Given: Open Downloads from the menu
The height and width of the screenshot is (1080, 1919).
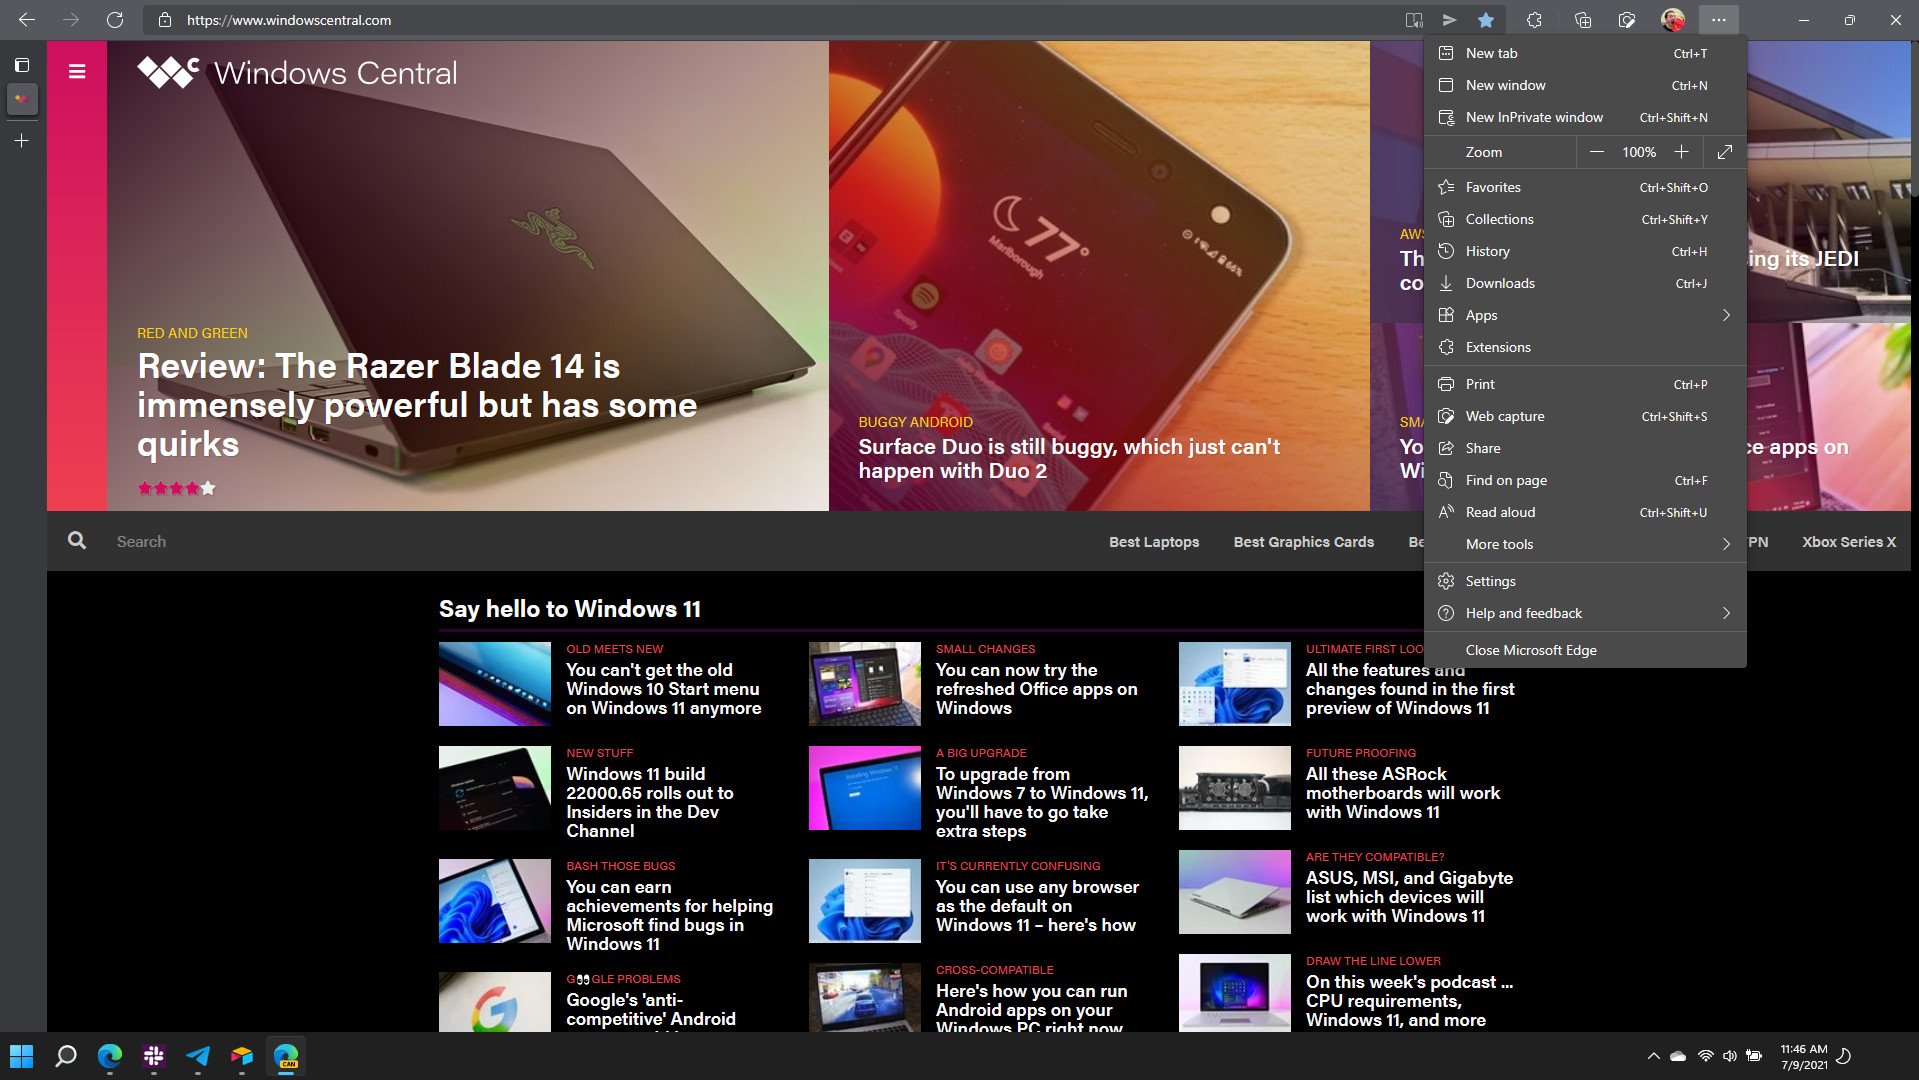Looking at the screenshot, I should pos(1585,283).
